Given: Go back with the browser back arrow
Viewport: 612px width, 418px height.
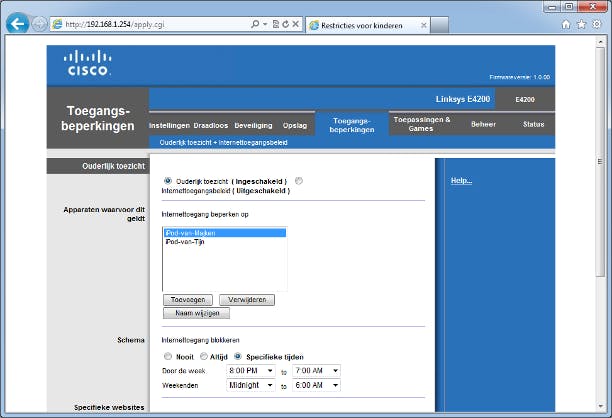Looking at the screenshot, I should pyautogui.click(x=18, y=24).
